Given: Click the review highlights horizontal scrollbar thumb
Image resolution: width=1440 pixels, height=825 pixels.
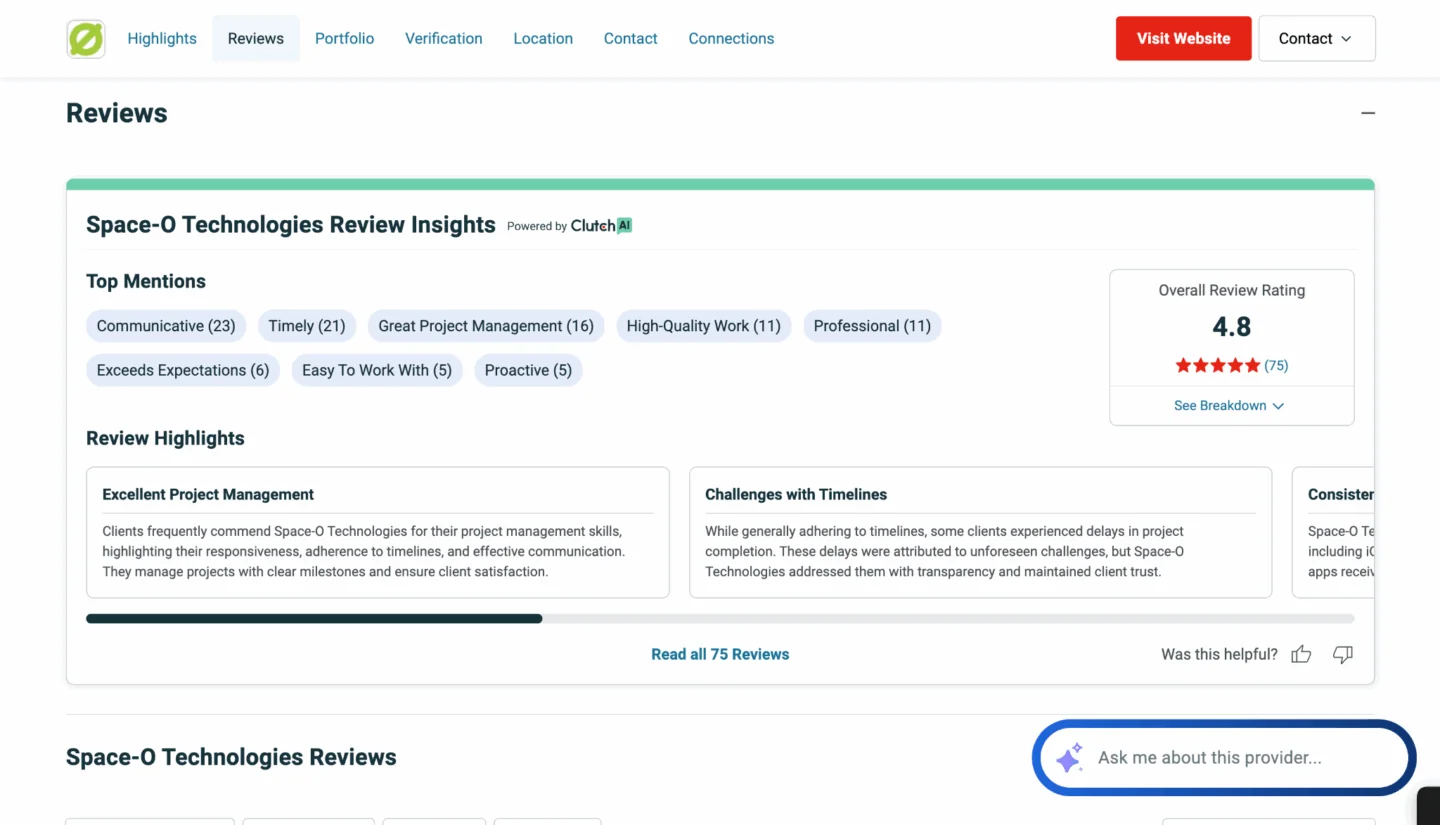Looking at the screenshot, I should coord(314,619).
